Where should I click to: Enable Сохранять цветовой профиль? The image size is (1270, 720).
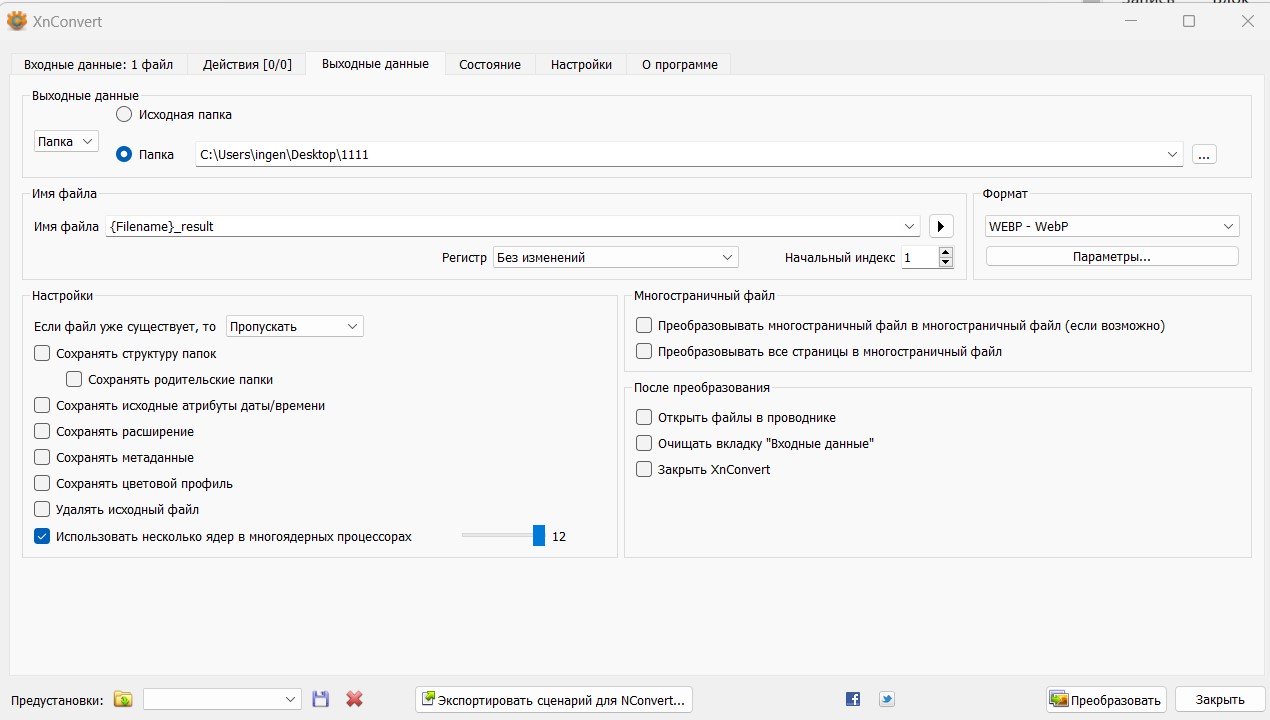[42, 483]
